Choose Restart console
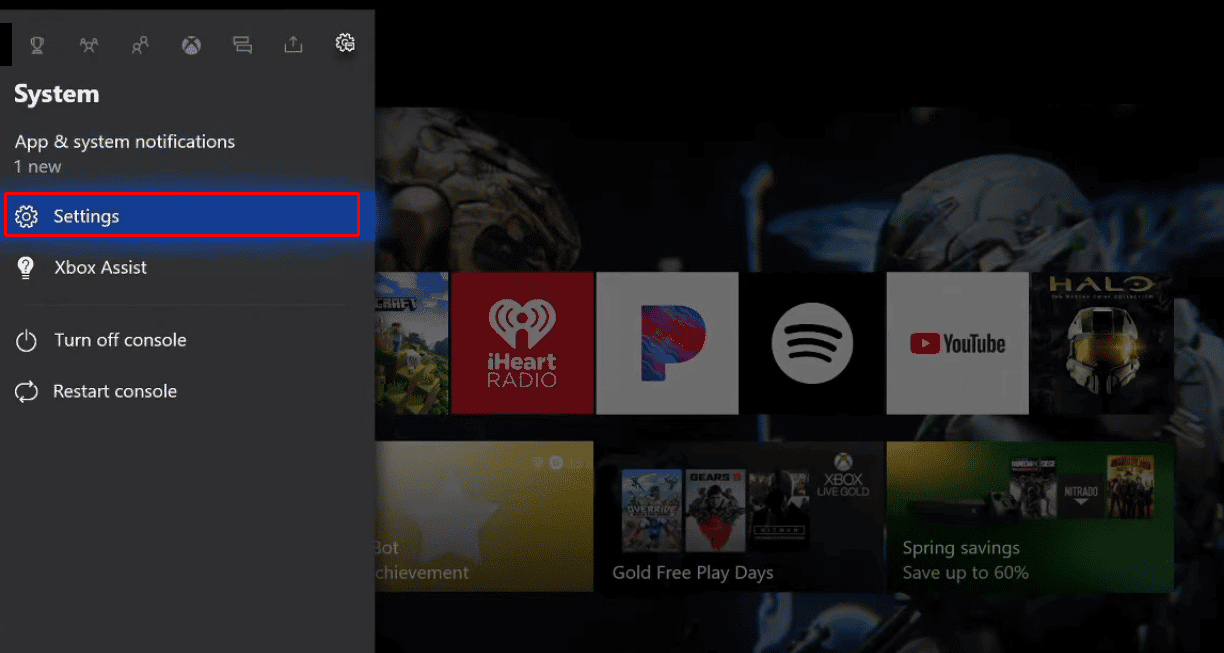The height and width of the screenshot is (653, 1224). click(x=115, y=392)
